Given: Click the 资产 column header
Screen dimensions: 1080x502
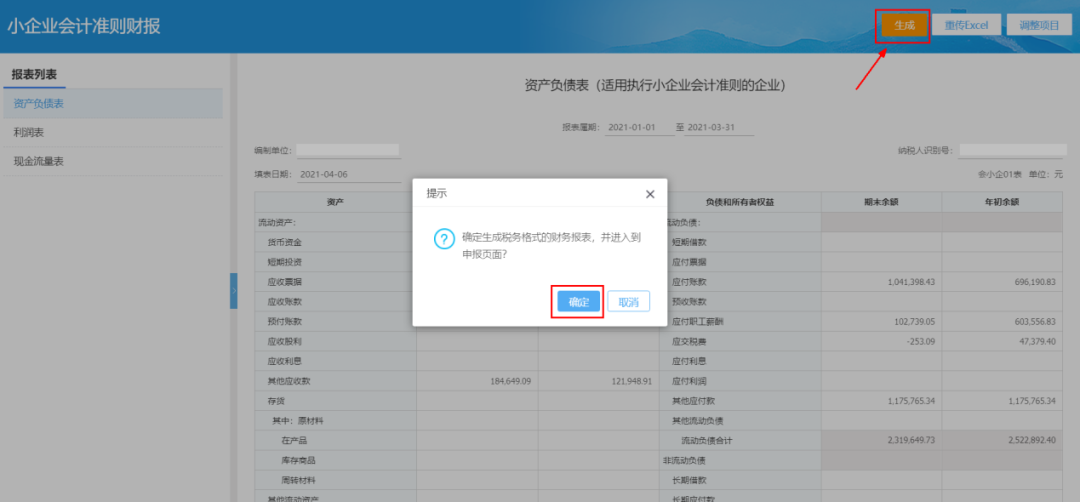Looking at the screenshot, I should click(x=335, y=202).
